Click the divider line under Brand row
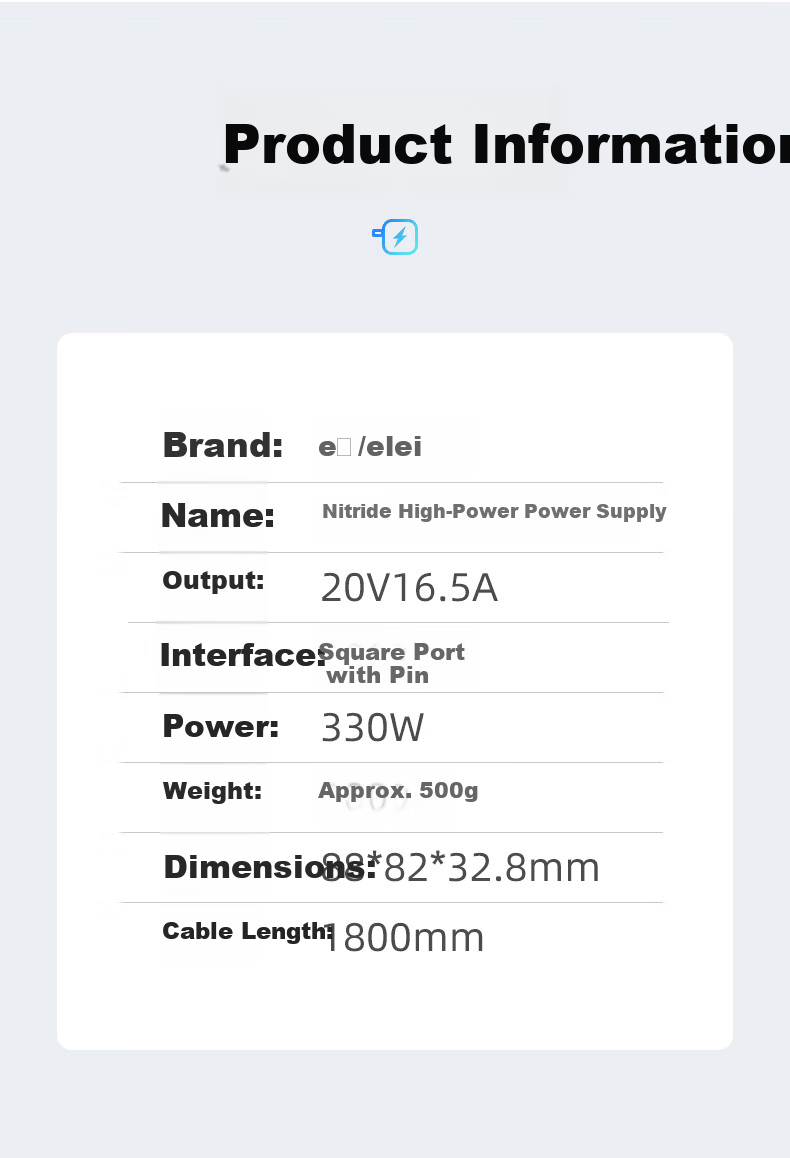 pos(391,482)
